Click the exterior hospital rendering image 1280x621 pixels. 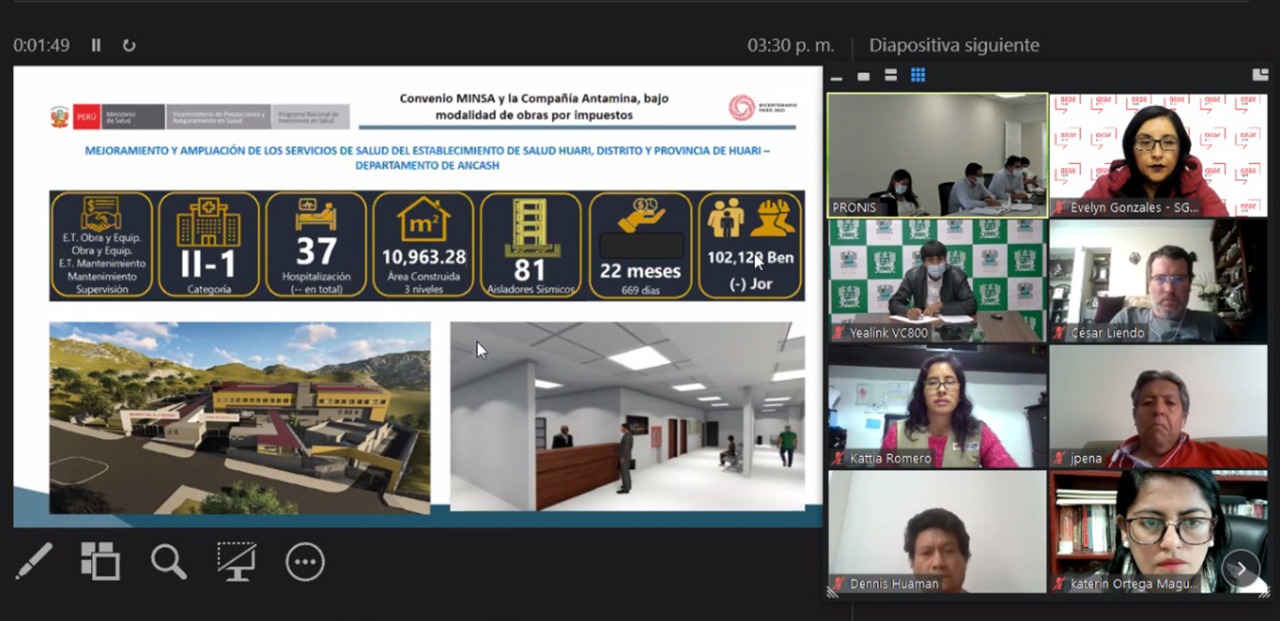pyautogui.click(x=240, y=417)
